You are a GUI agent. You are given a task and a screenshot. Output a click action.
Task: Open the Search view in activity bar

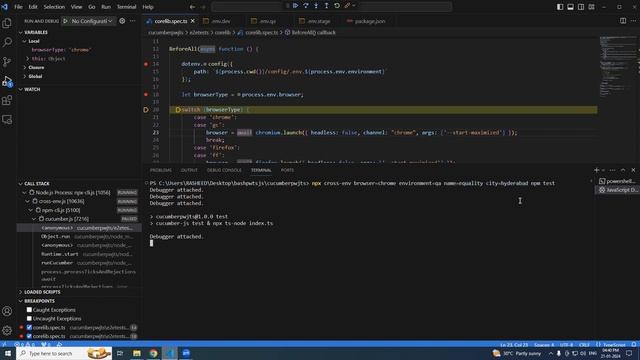[7, 42]
